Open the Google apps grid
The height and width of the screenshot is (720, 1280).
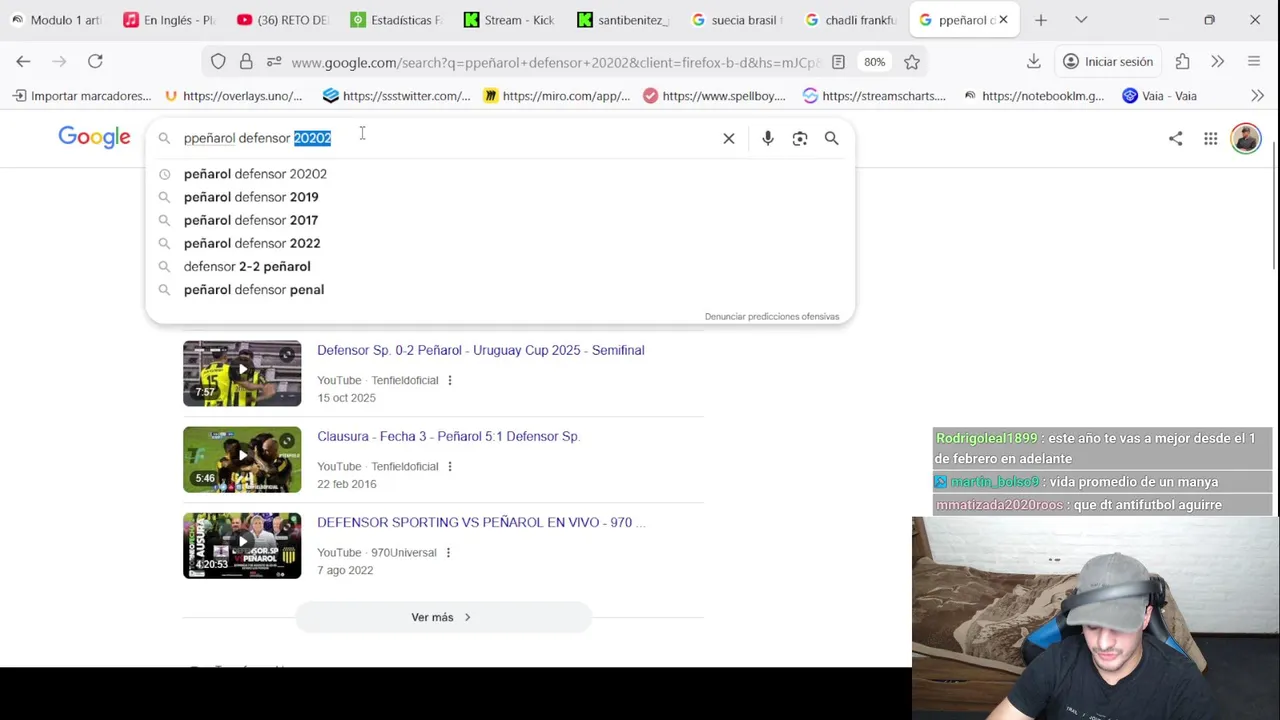coord(1211,139)
